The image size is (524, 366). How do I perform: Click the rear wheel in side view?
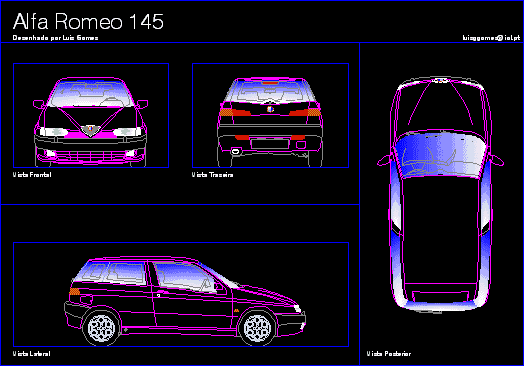coord(101,328)
